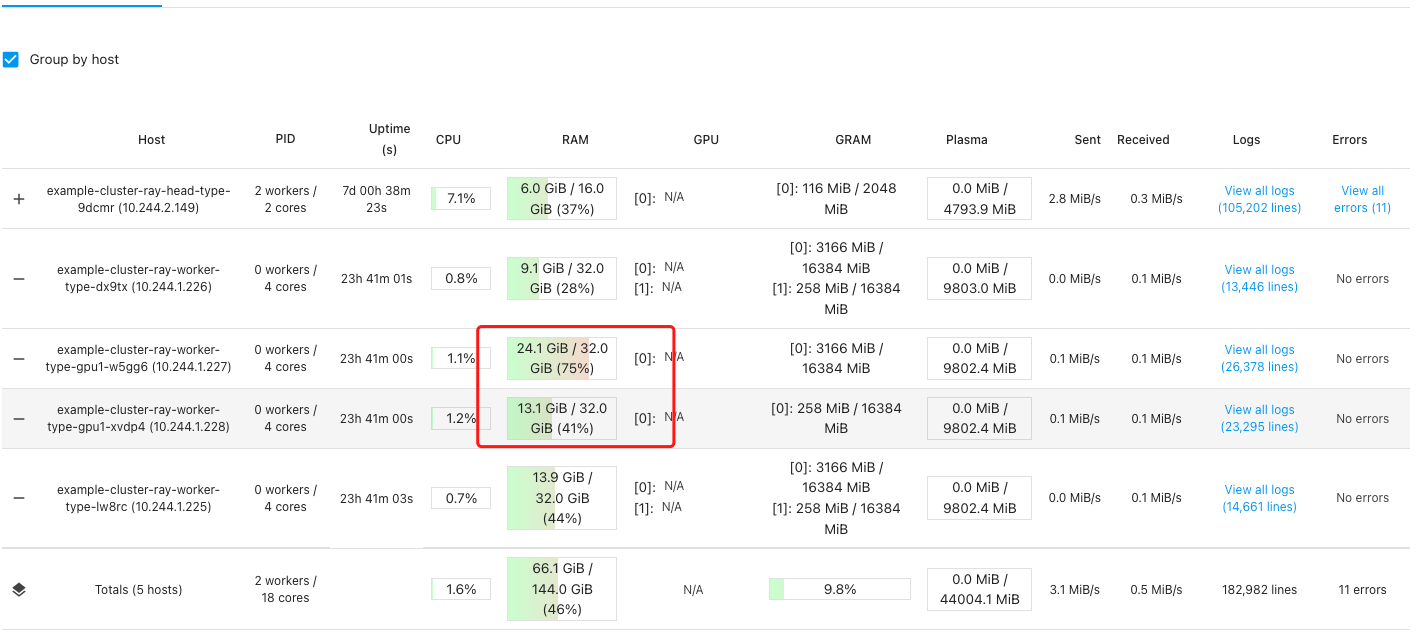Image resolution: width=1423 pixels, height=635 pixels.
Task: Click the GRAM column header
Action: (853, 140)
